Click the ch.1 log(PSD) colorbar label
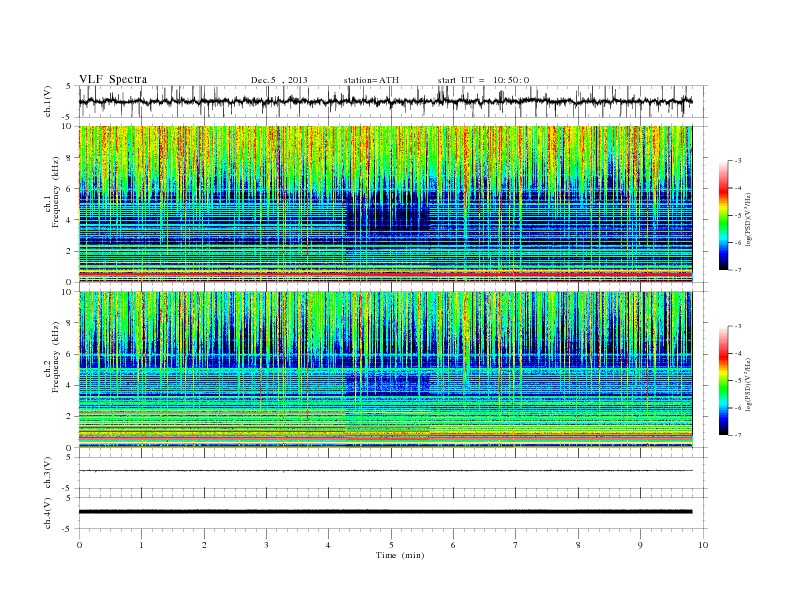792x612 pixels. tap(748, 219)
